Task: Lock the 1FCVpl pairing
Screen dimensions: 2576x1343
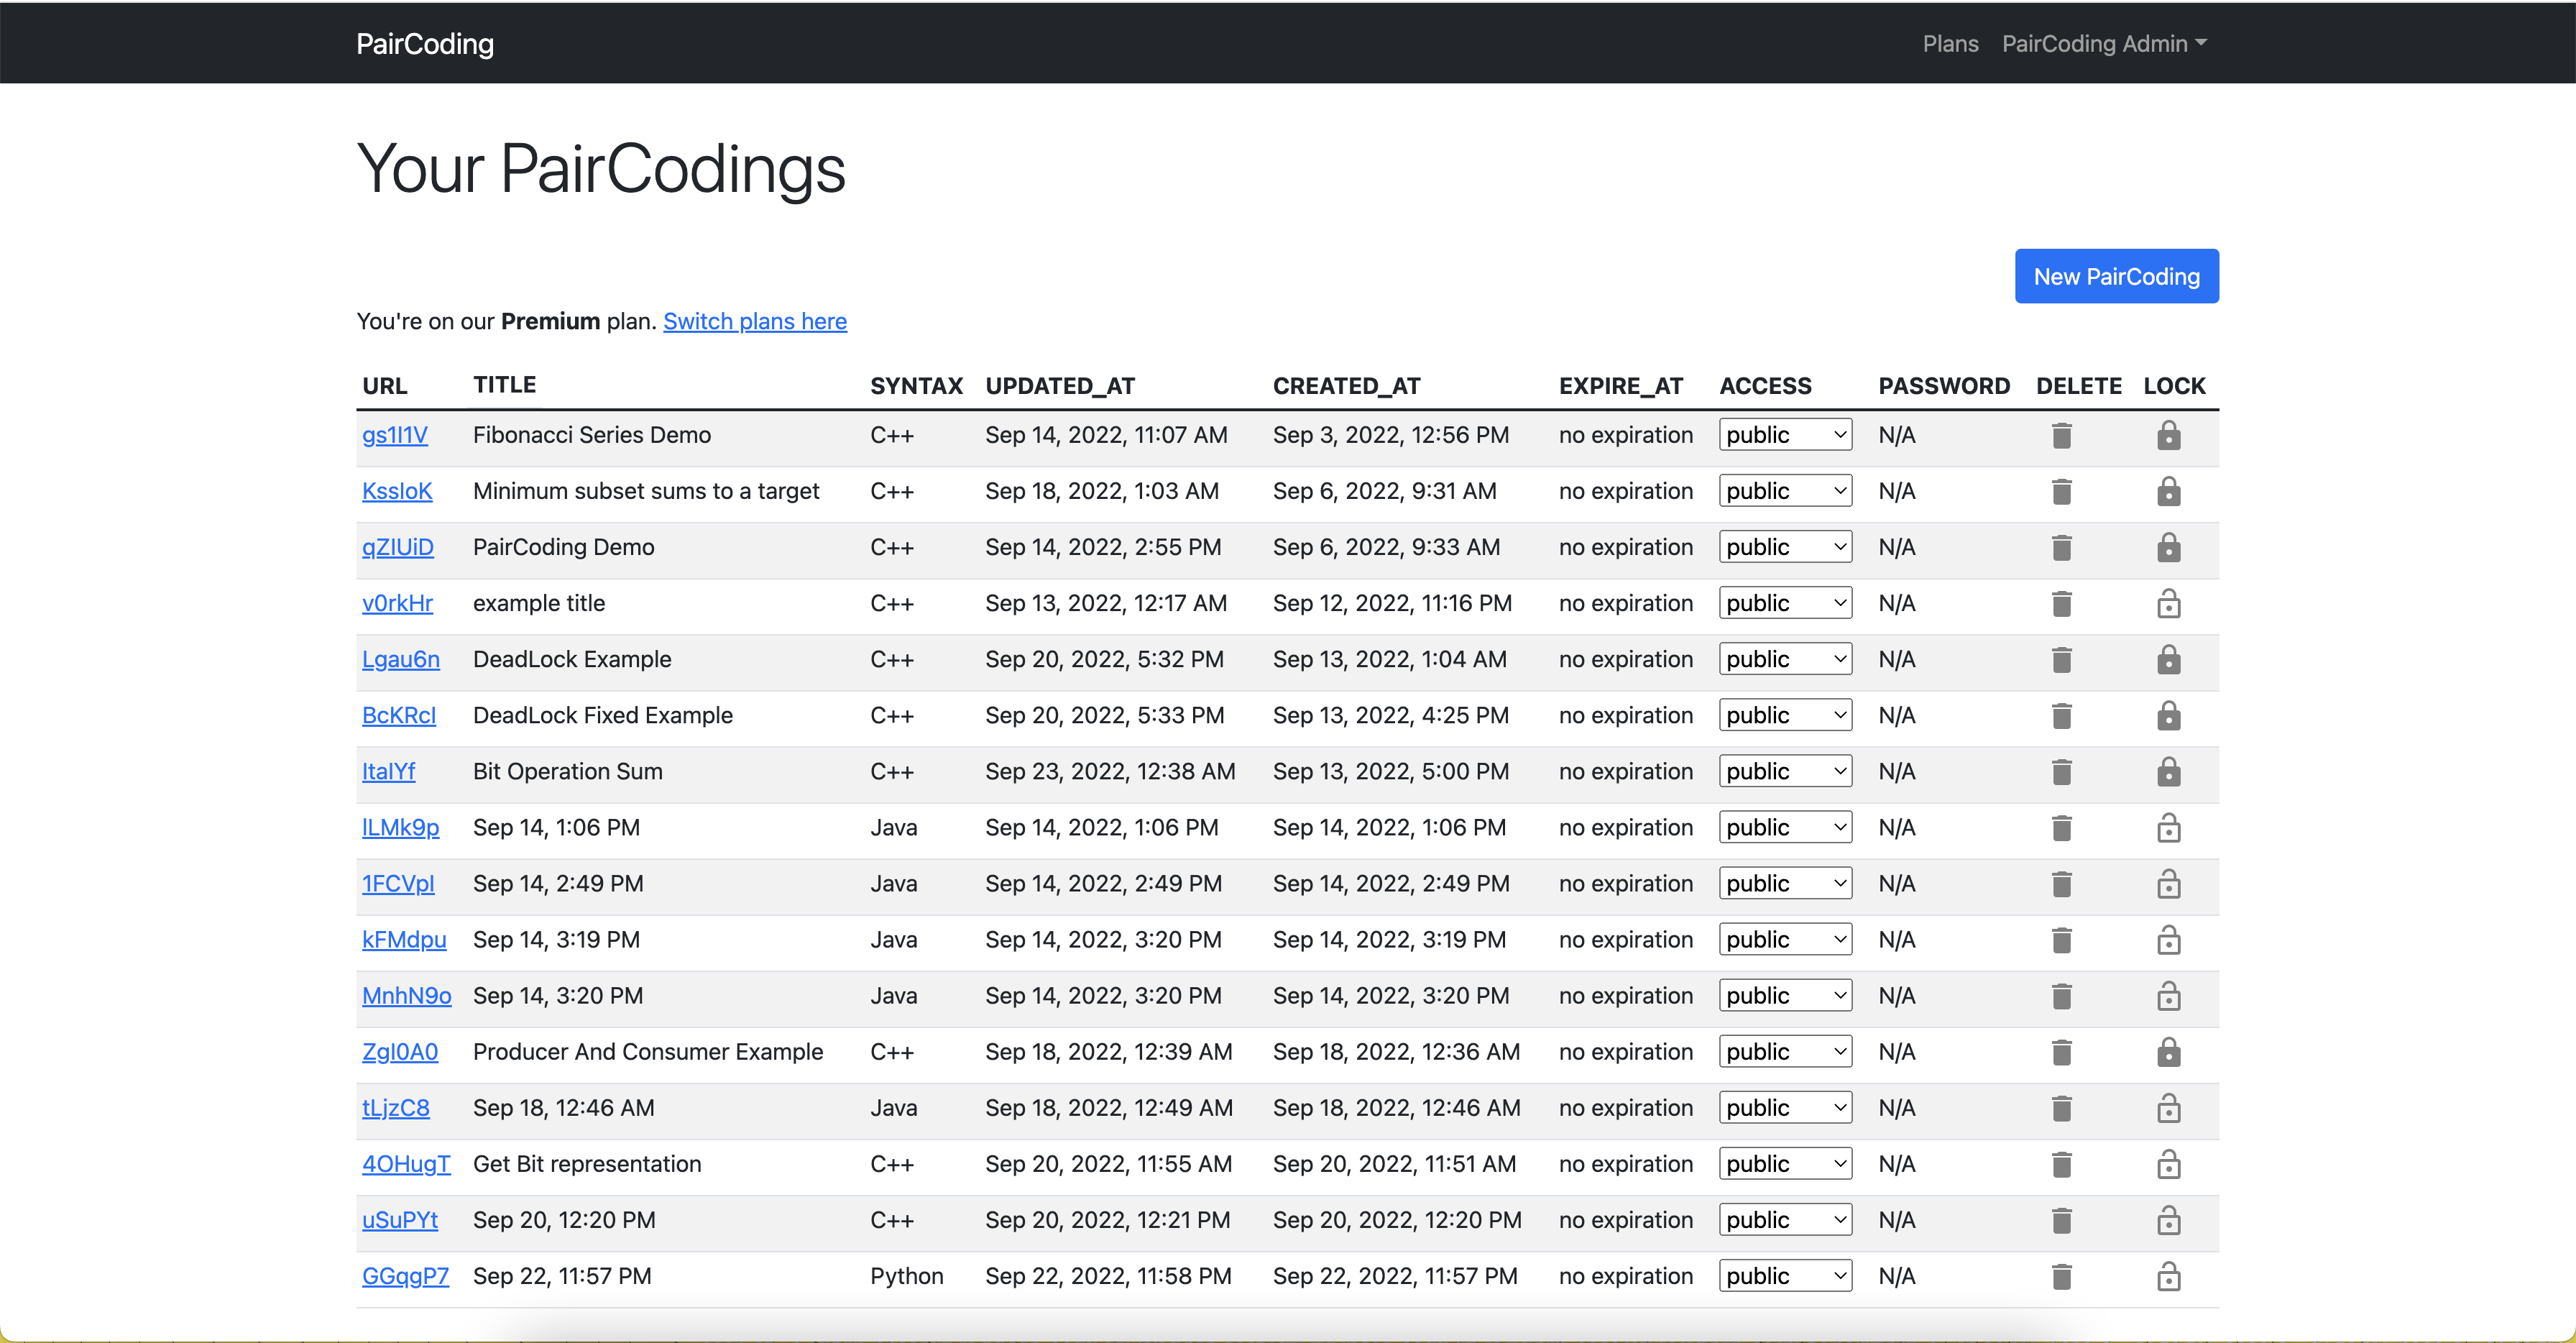Action: [2168, 883]
